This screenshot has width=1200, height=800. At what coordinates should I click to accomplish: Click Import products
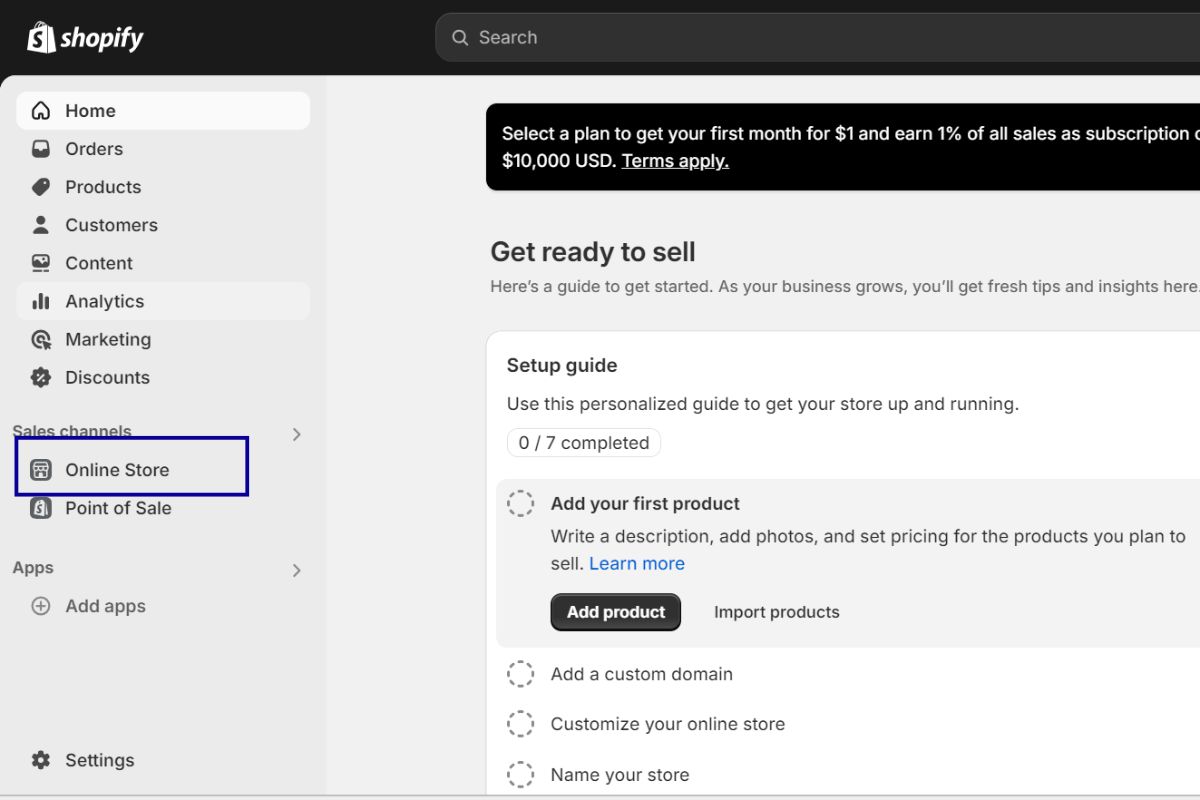pyautogui.click(x=777, y=612)
